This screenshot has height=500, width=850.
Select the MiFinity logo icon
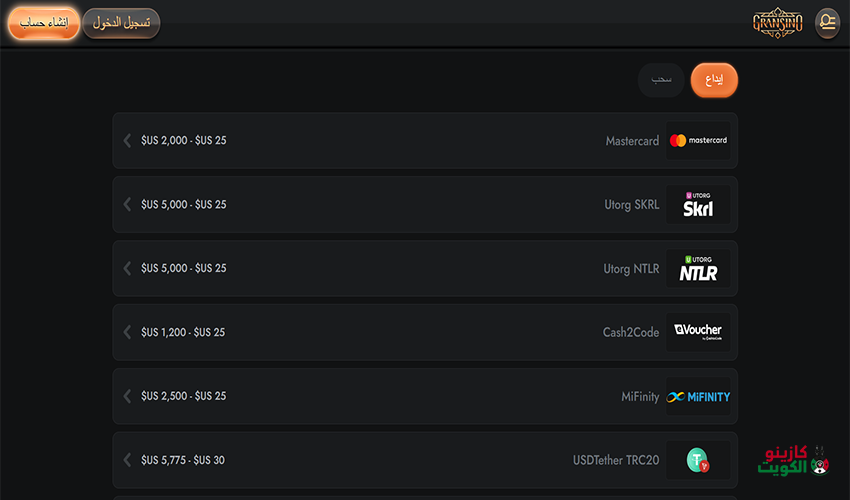tap(698, 396)
